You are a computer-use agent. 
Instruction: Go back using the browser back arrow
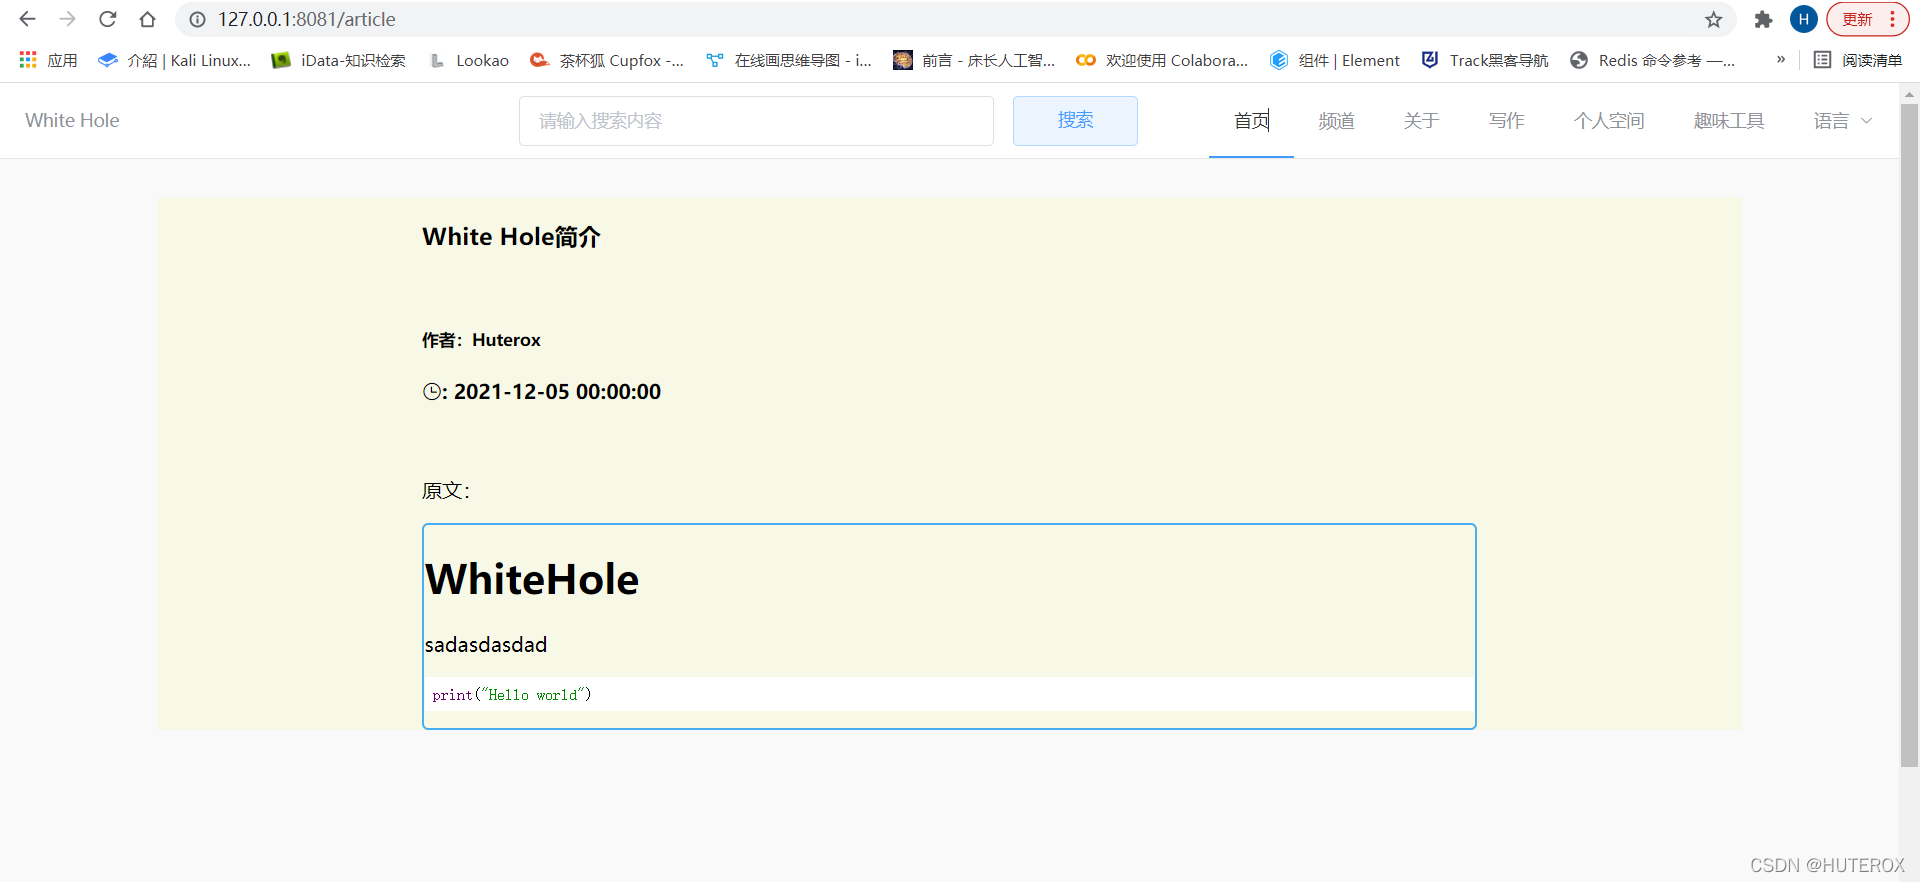coord(27,19)
